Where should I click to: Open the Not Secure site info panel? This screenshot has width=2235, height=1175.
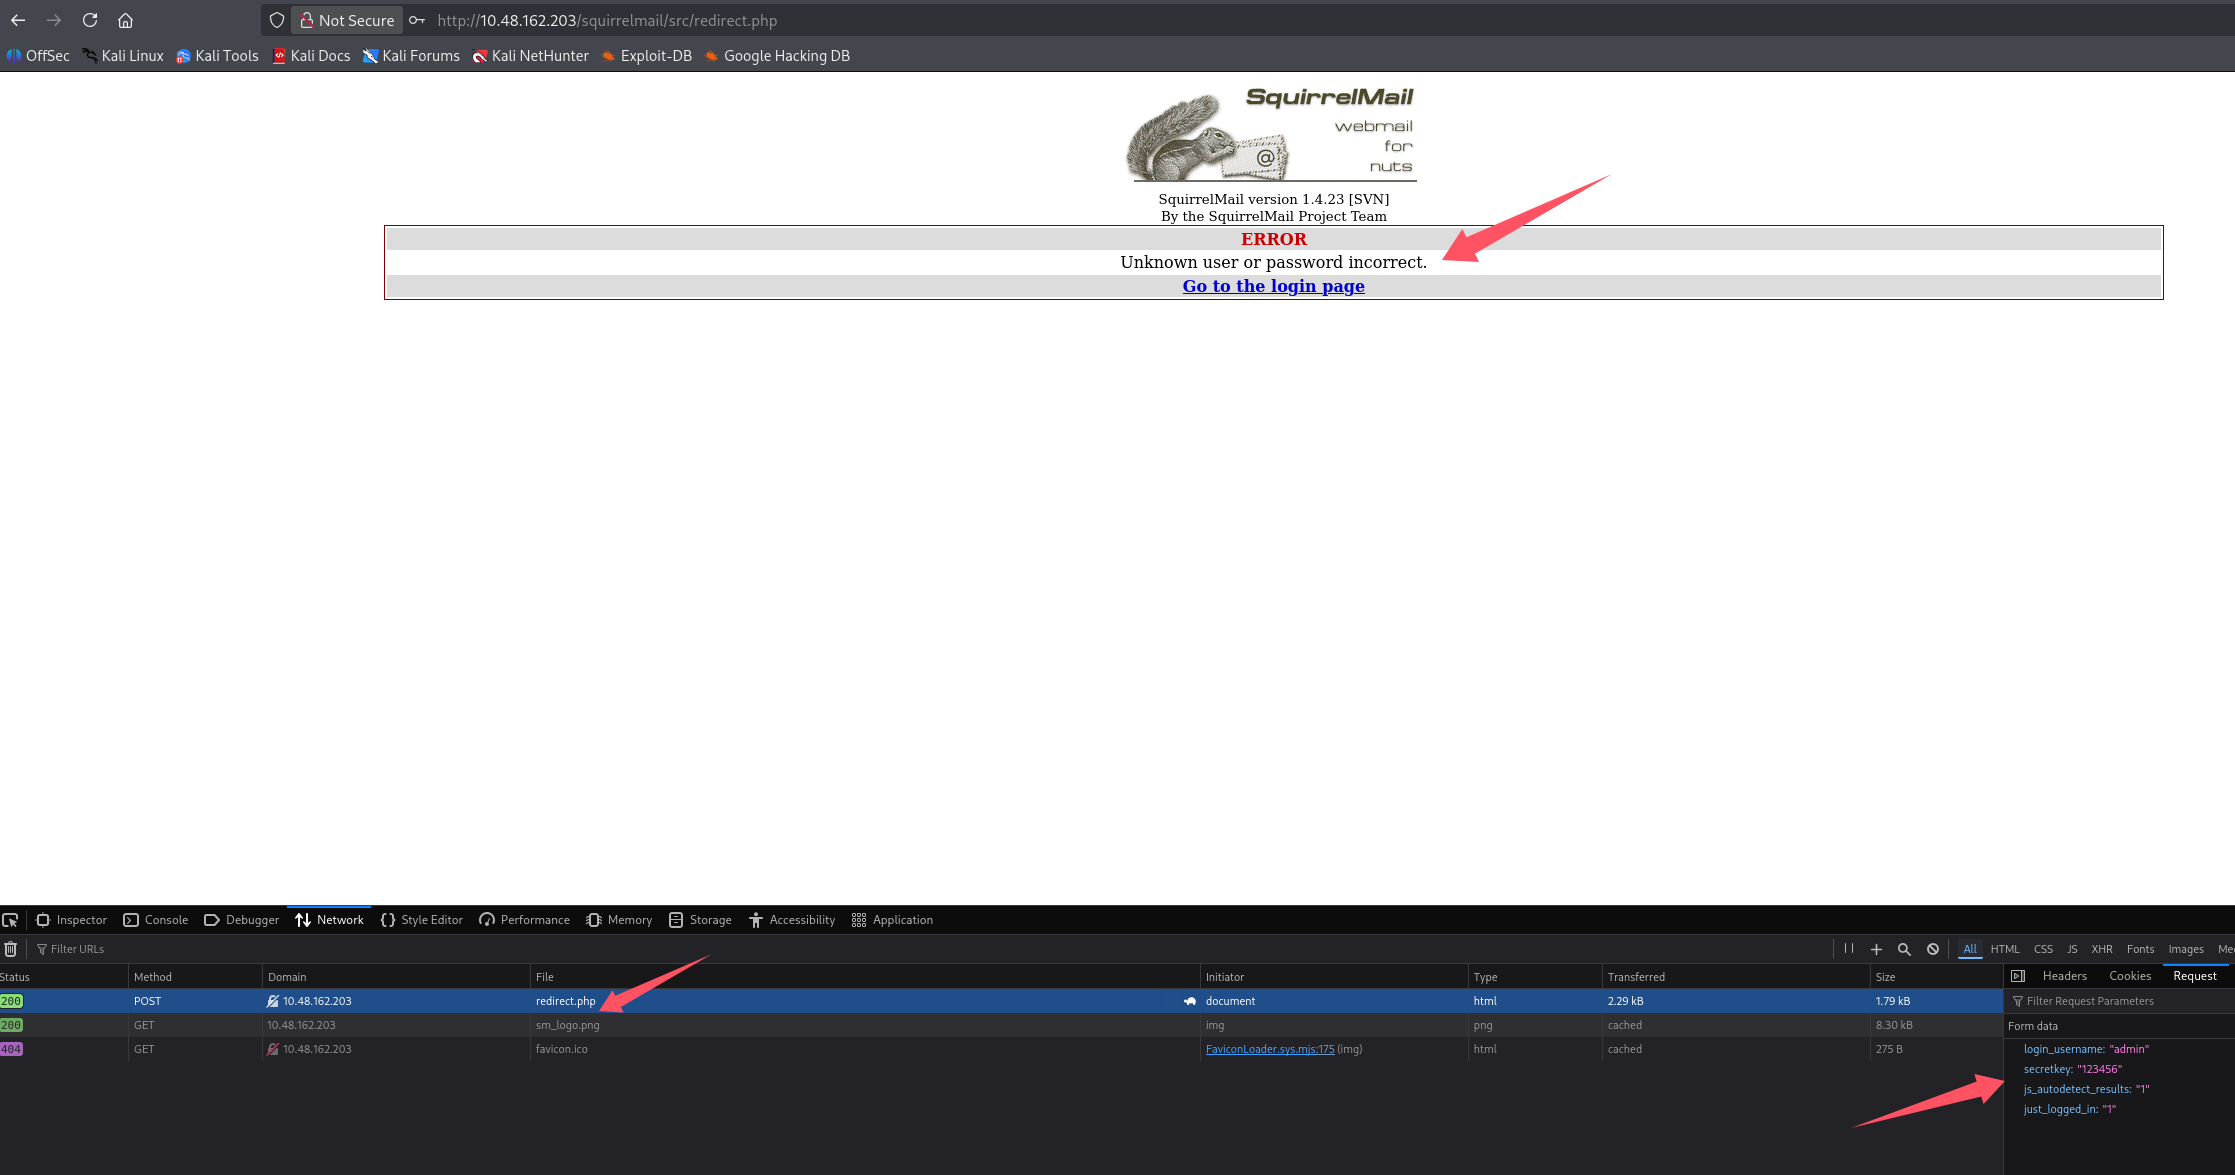(x=347, y=20)
